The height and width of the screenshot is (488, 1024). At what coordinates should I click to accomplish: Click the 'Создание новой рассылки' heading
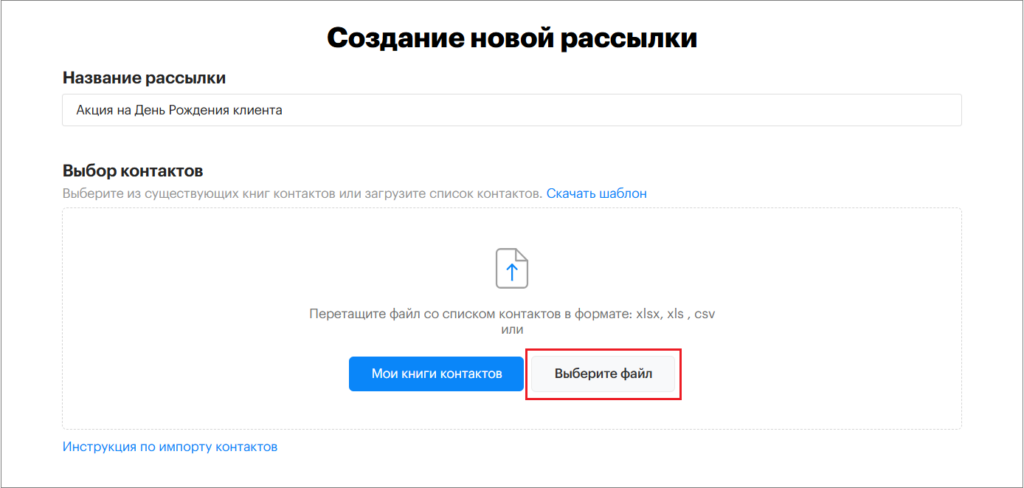pyautogui.click(x=512, y=39)
